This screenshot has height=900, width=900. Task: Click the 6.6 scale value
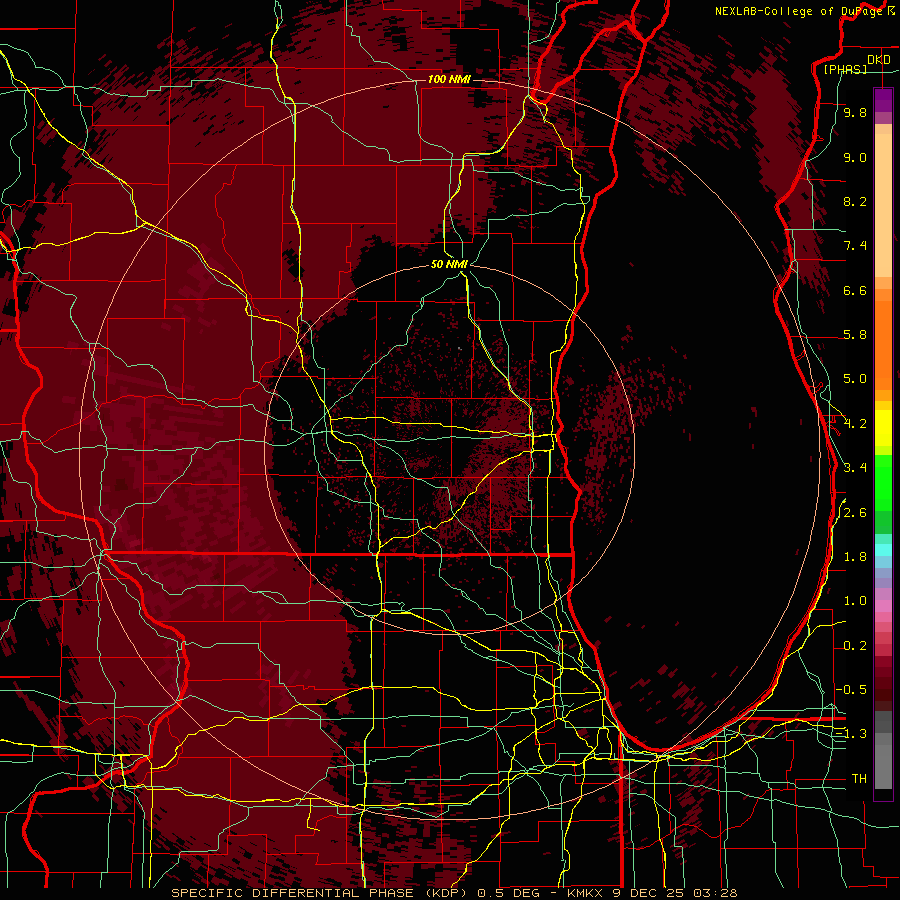point(855,290)
